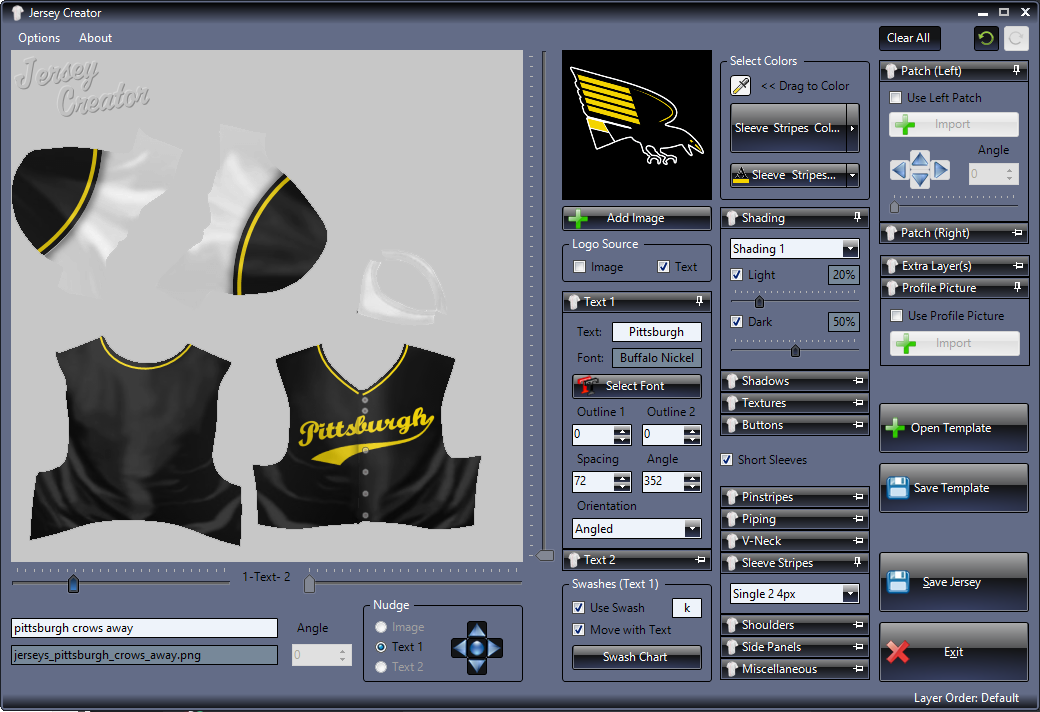This screenshot has height=712, width=1040.
Task: Click the Exit button
Action: tap(954, 652)
